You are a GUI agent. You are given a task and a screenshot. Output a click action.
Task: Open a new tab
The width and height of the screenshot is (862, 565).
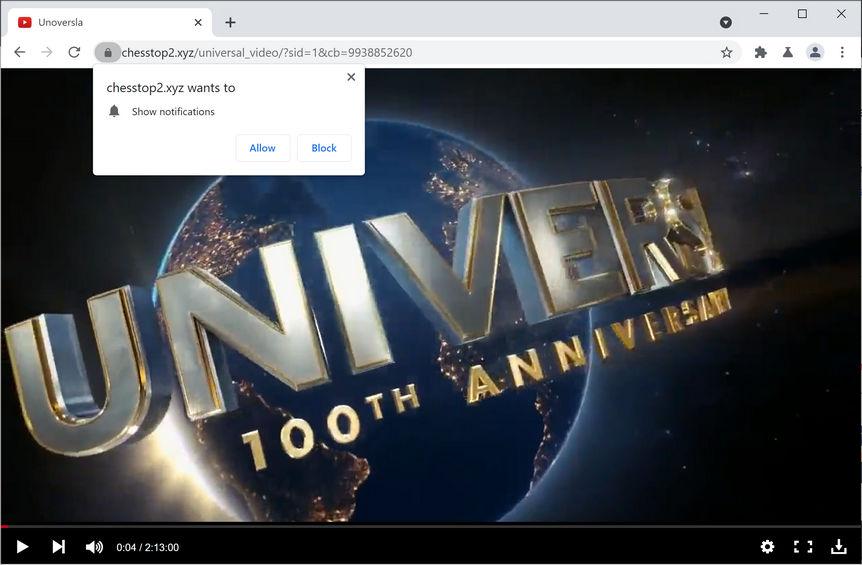[x=230, y=22]
